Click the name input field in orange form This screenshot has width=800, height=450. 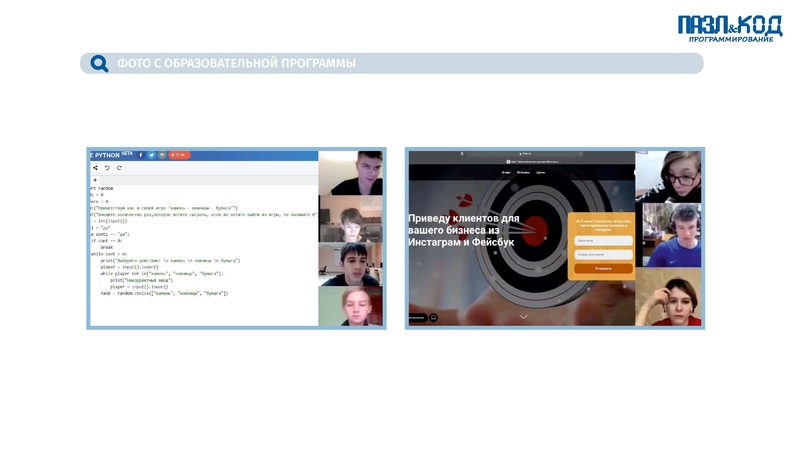[x=603, y=241]
